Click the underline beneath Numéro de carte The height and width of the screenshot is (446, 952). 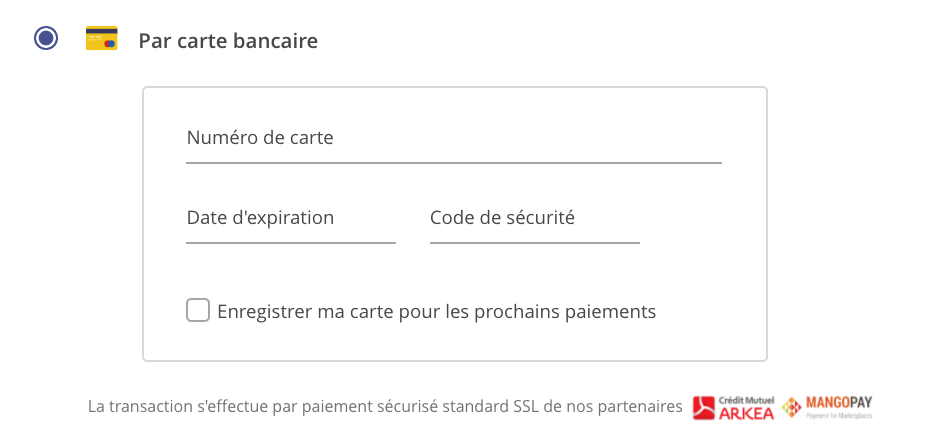coord(453,161)
